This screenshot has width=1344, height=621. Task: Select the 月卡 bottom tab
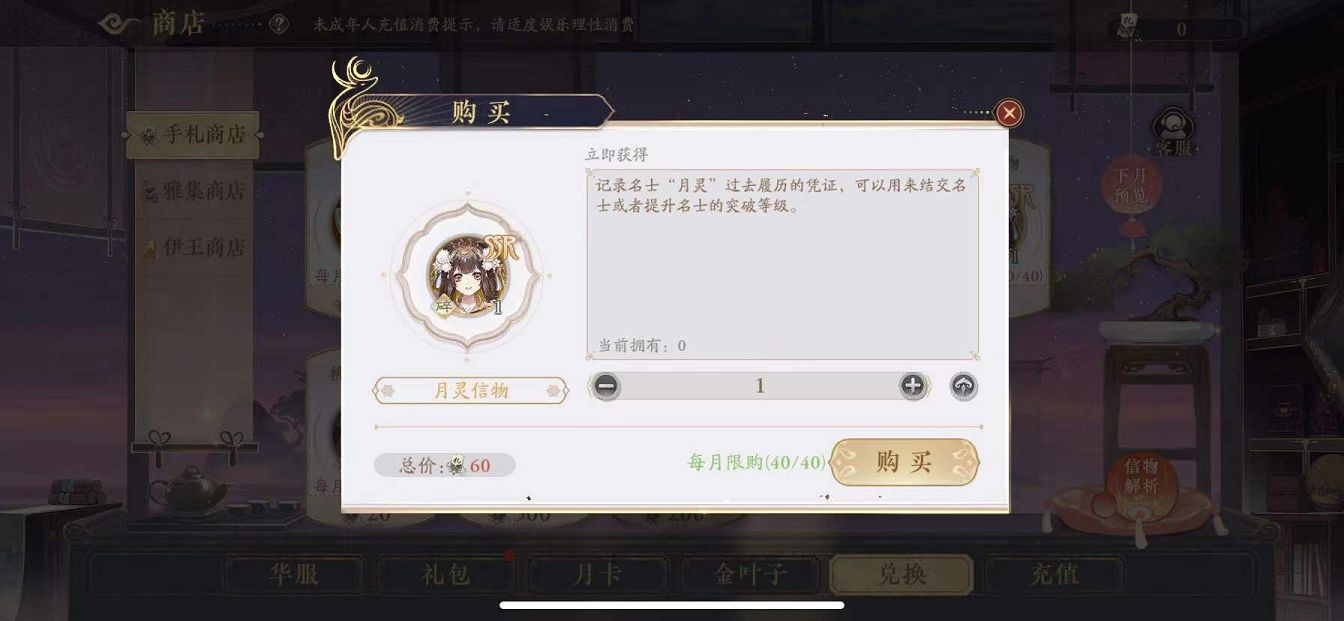598,575
